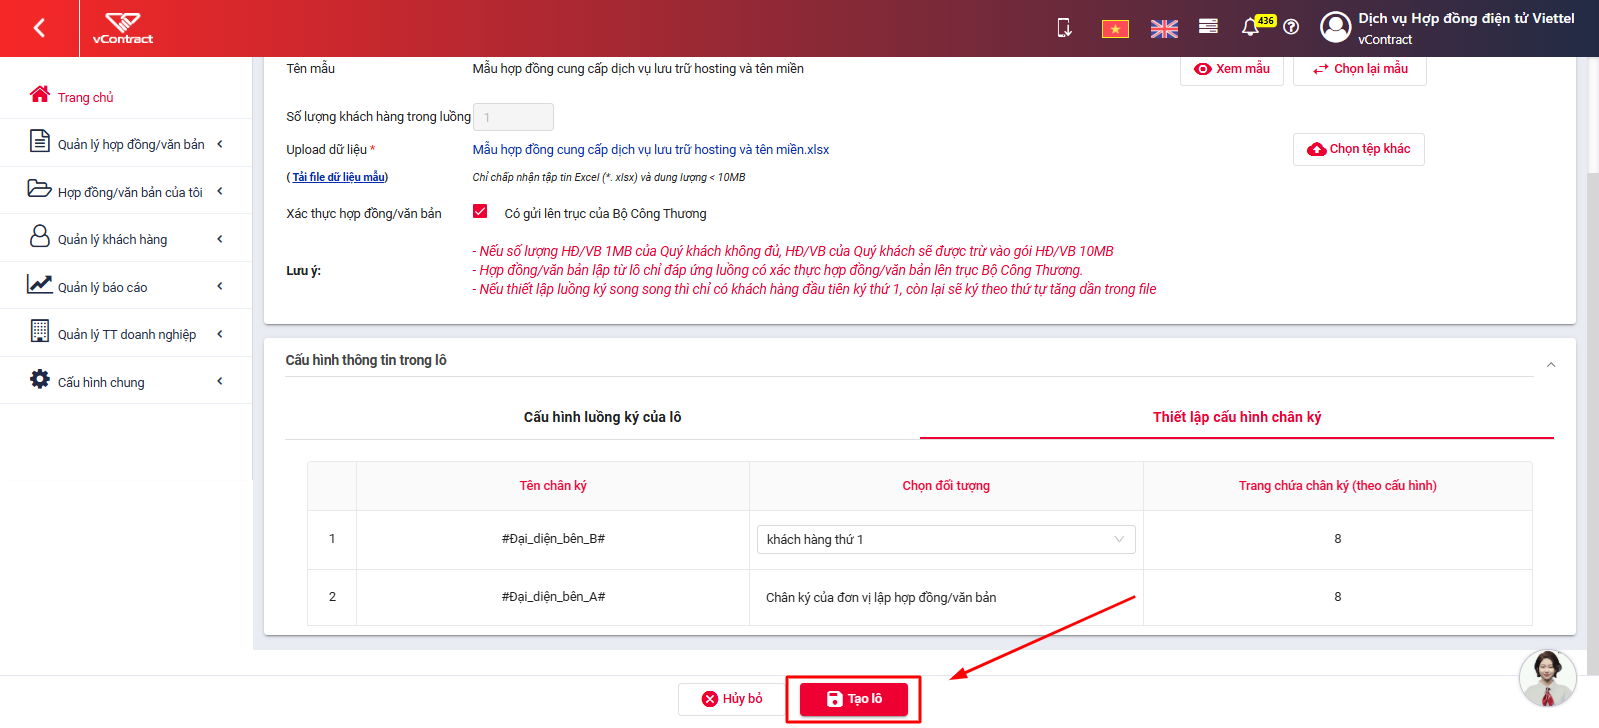
Task: Open the notification bell with 436 badge
Action: [x=1250, y=27]
